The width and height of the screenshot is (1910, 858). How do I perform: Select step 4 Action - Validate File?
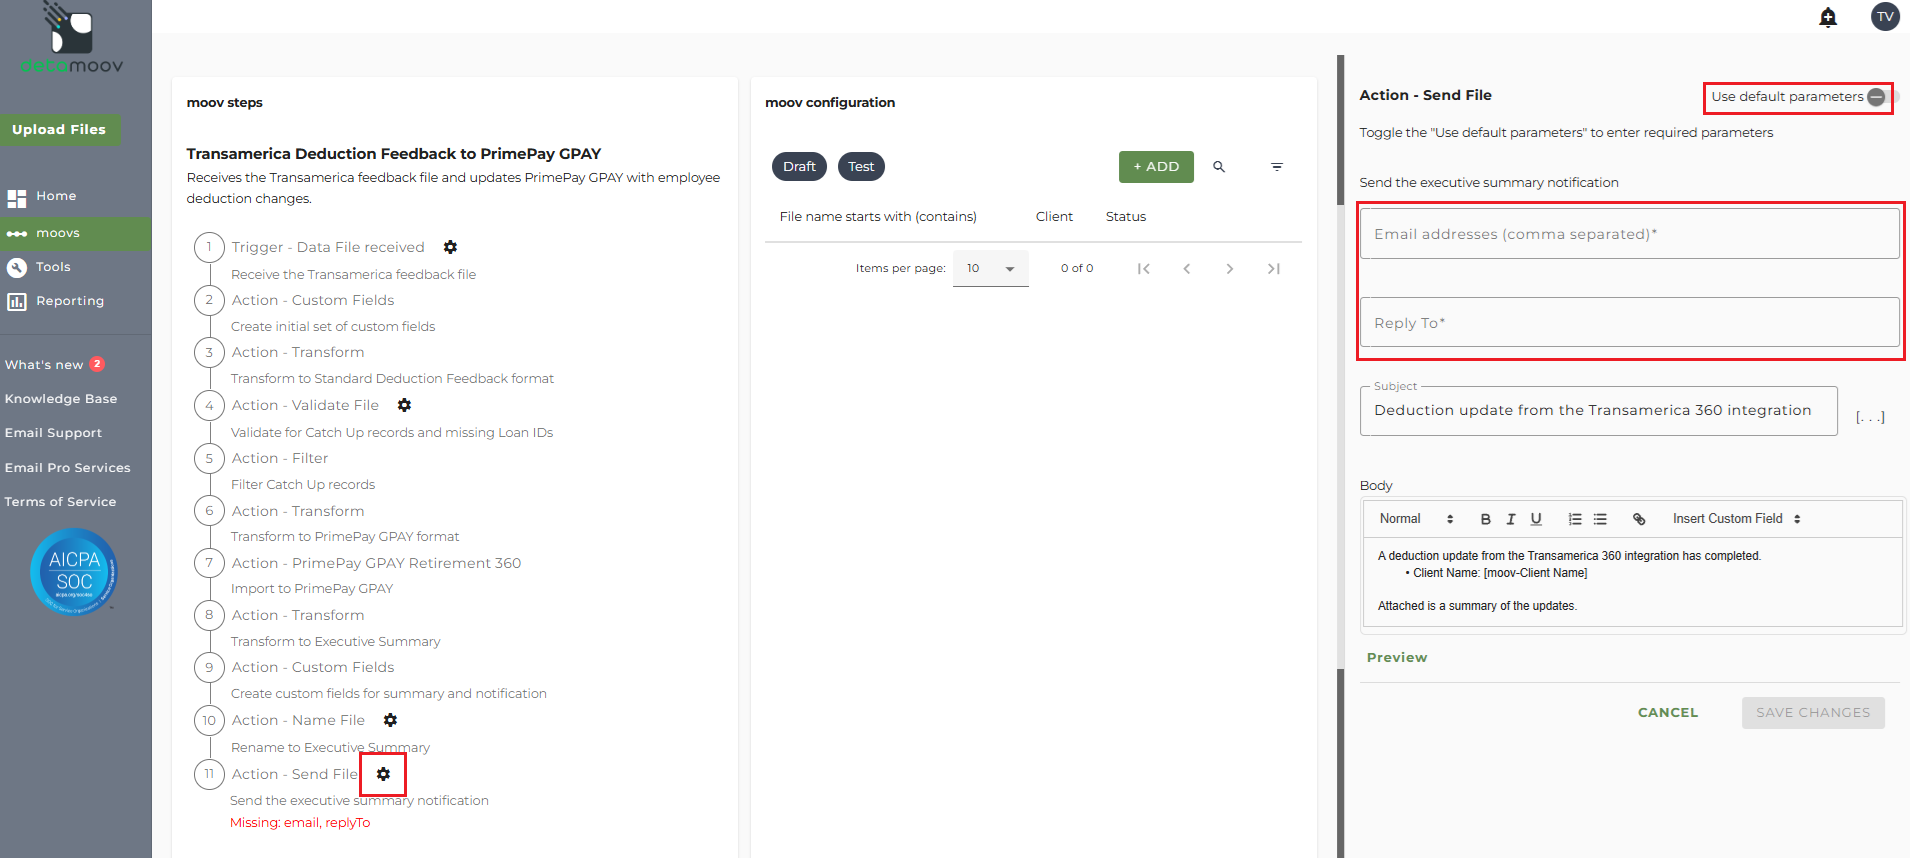pos(305,405)
